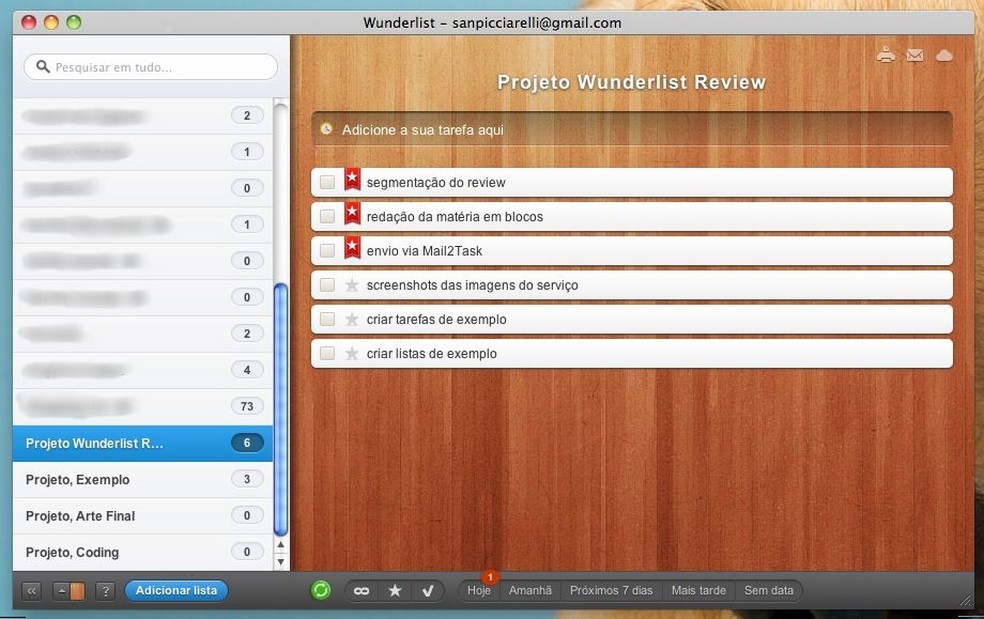The width and height of the screenshot is (984, 619).
Task: Mark 'envio via Mail2Task' as completed
Action: point(327,249)
